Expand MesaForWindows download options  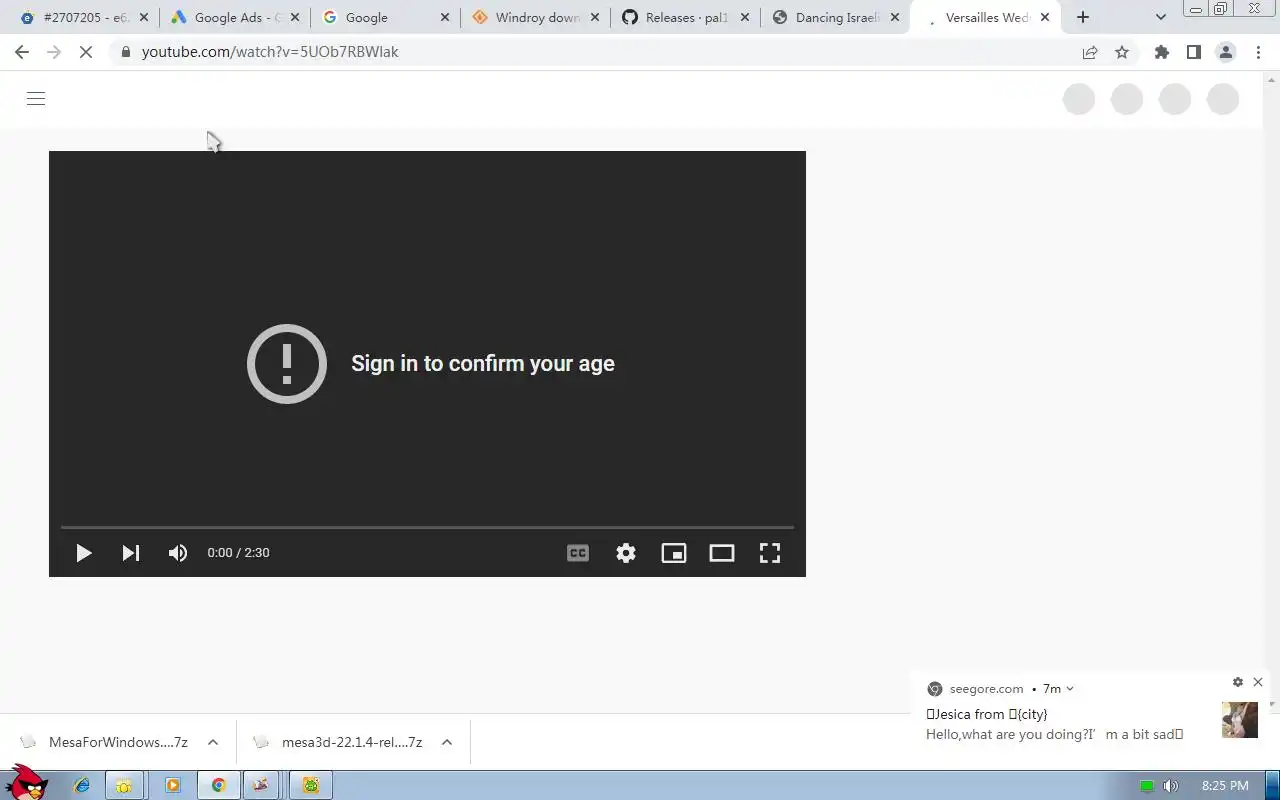[x=213, y=742]
